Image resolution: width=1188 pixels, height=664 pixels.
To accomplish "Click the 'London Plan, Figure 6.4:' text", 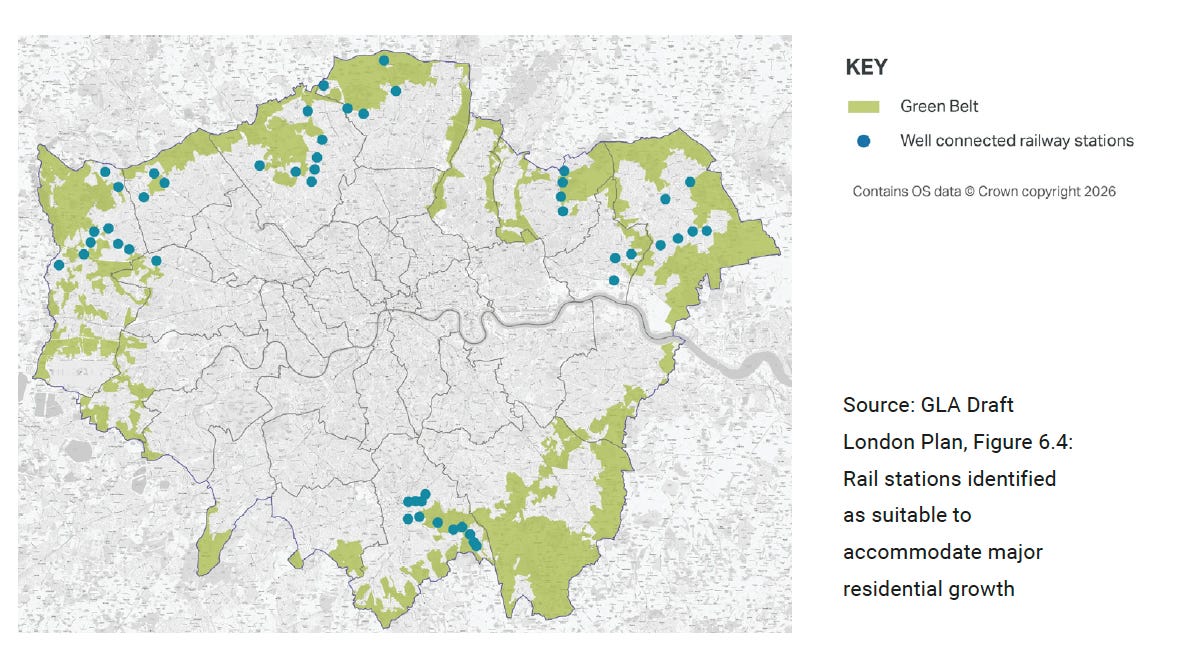I will tap(958, 442).
